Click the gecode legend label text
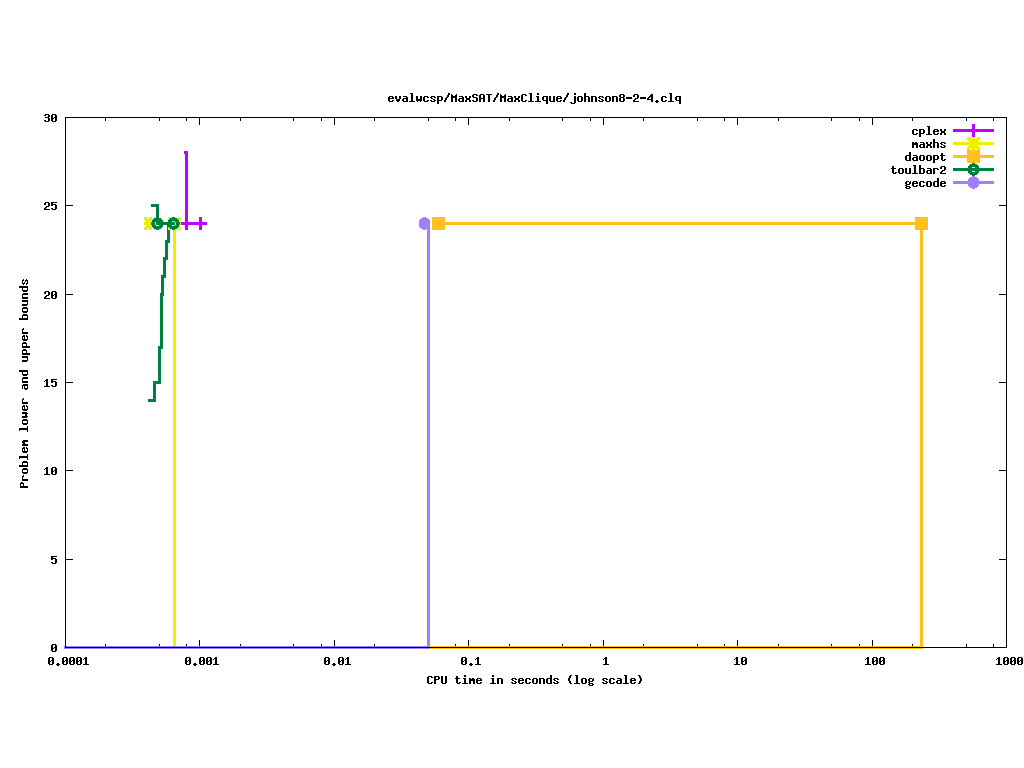The height and width of the screenshot is (768, 1024). 925,183
